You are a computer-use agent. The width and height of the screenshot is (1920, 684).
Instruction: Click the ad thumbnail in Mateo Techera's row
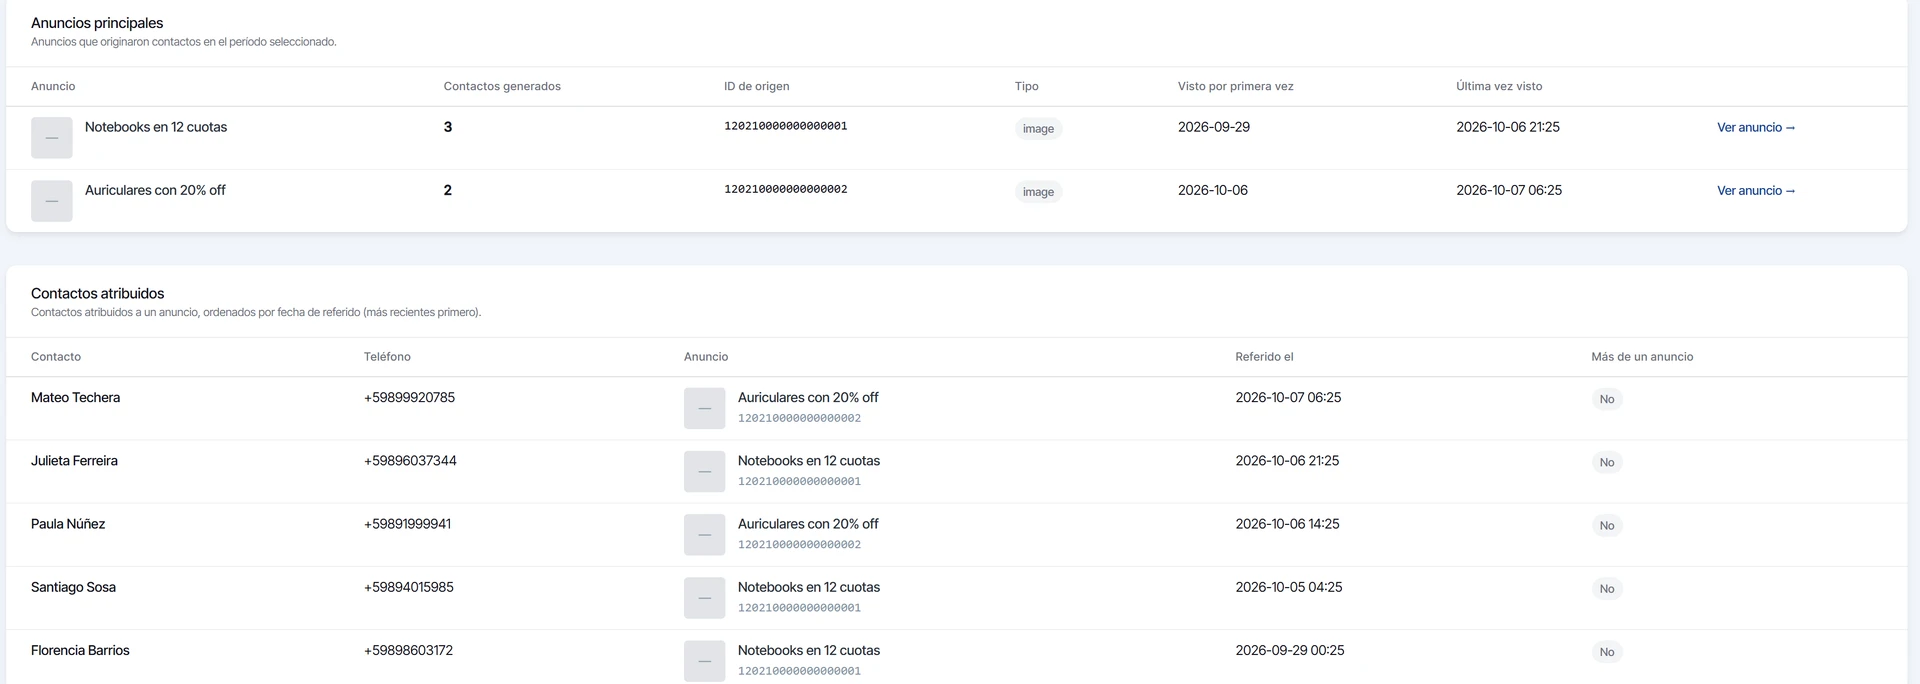705,408
